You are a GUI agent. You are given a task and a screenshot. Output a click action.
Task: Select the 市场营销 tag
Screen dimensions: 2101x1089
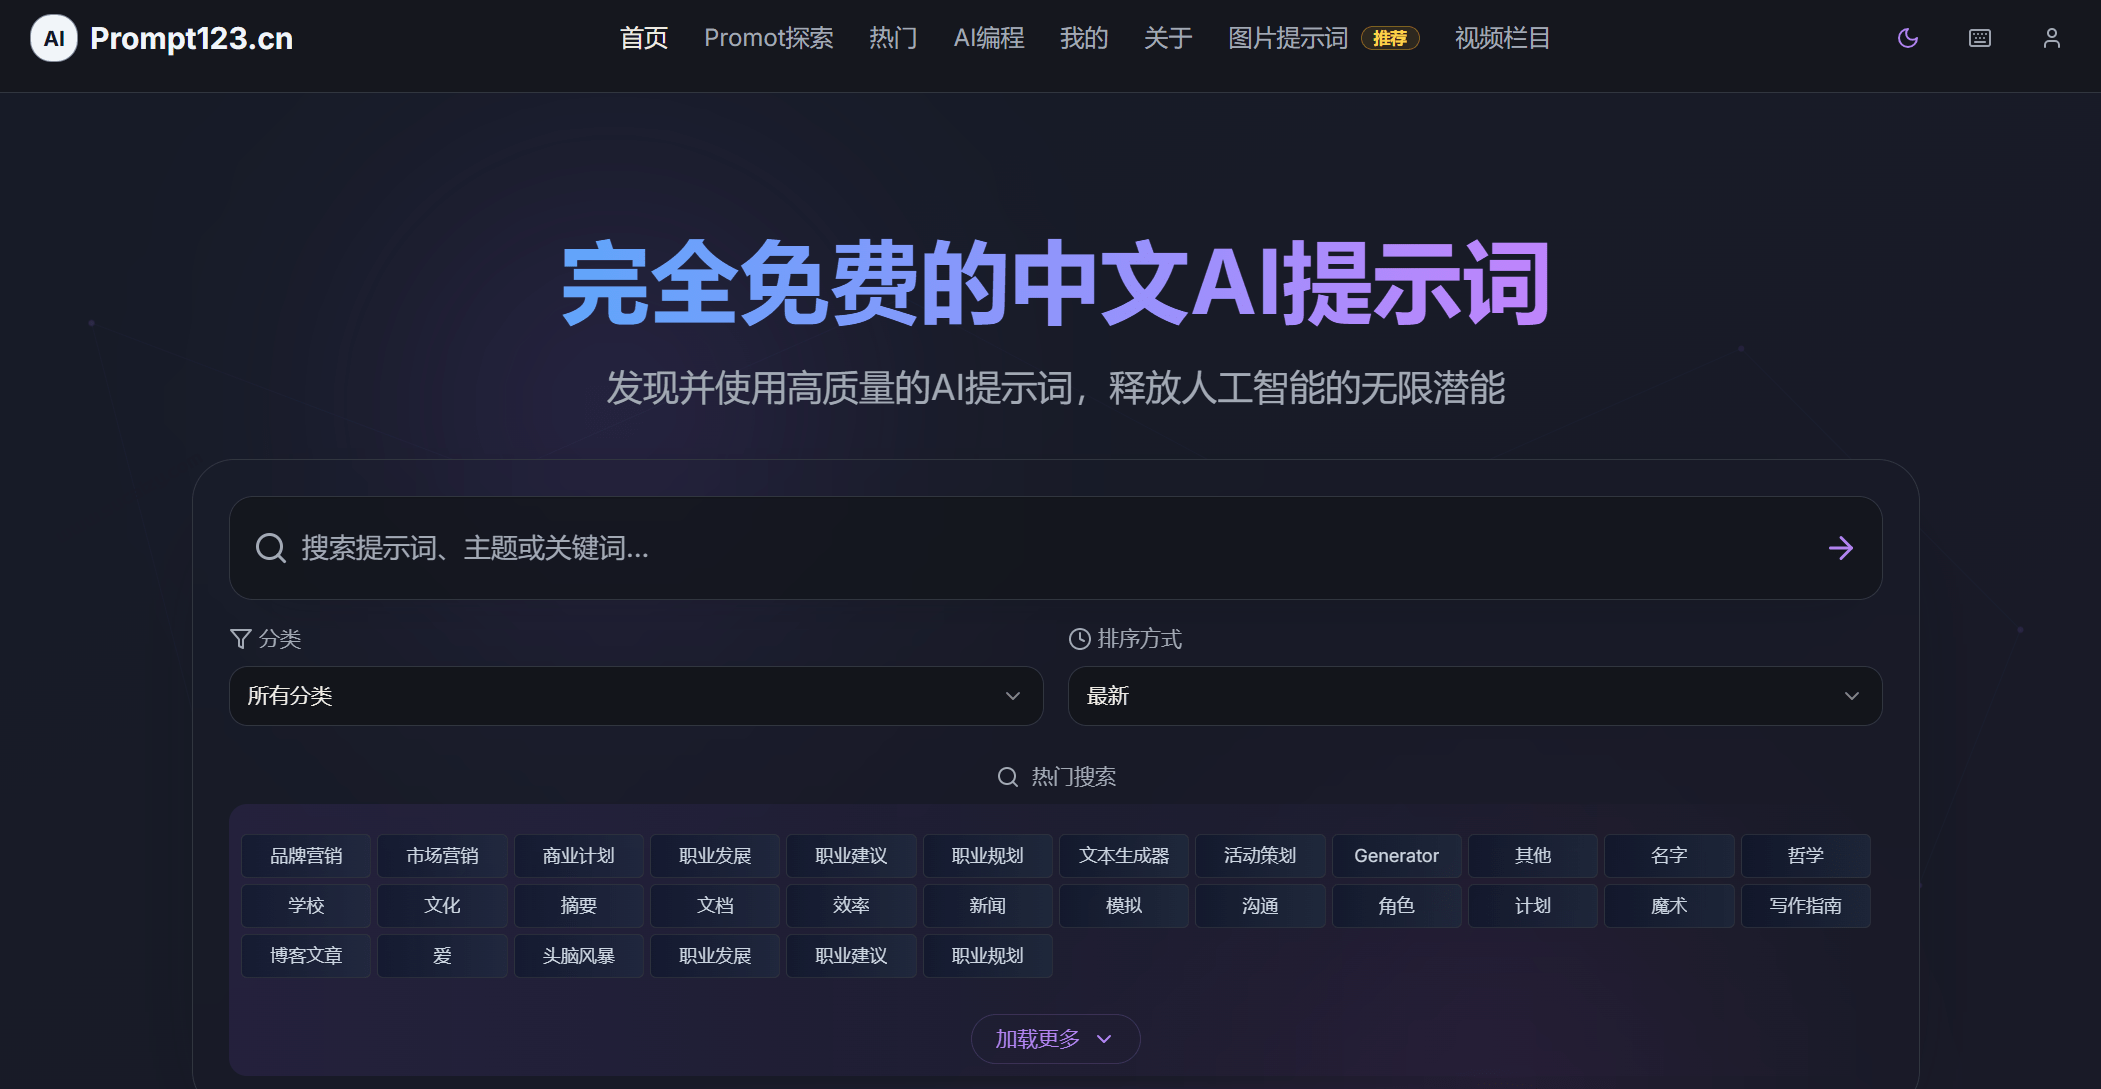point(442,856)
